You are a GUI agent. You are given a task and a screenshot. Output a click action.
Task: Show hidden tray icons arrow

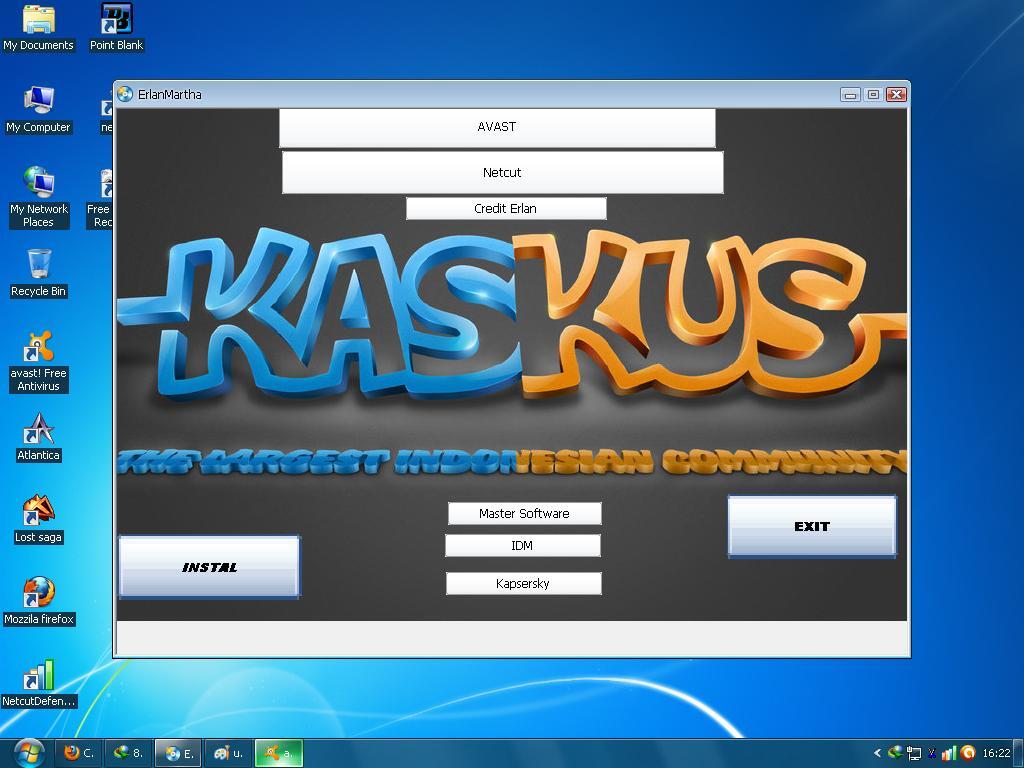coord(877,753)
